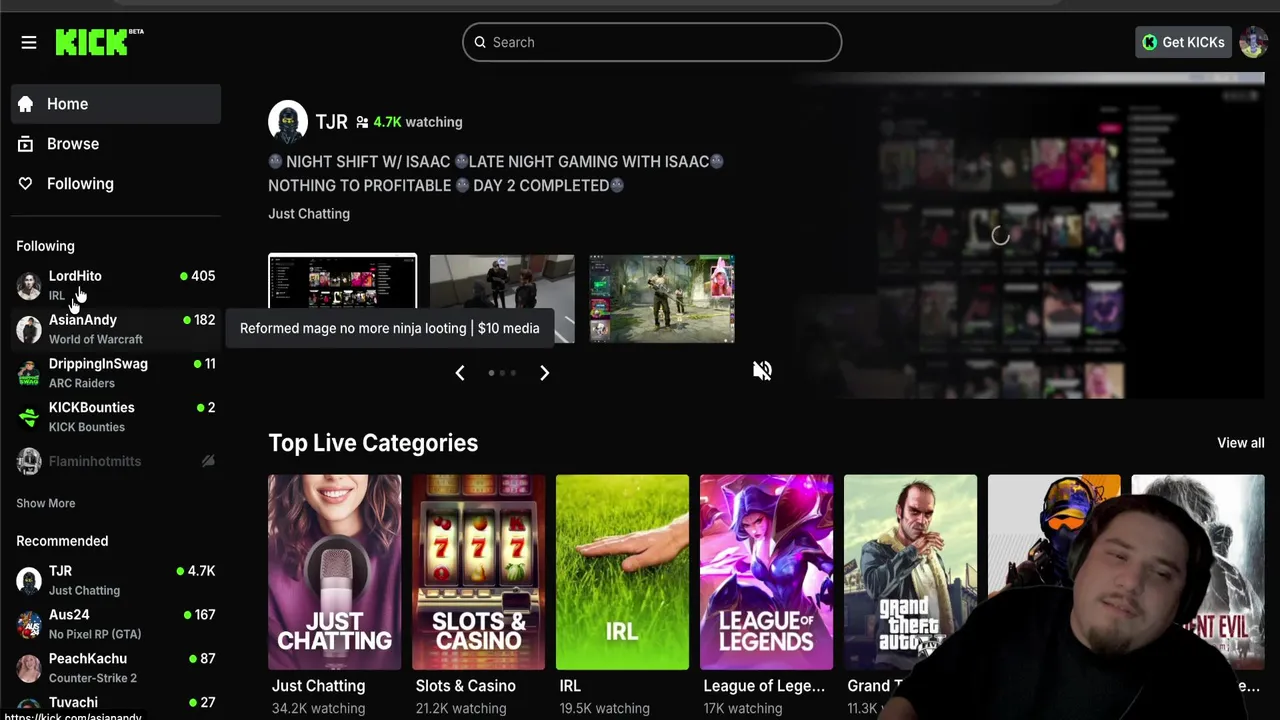Click 'World of Warcraft' under AsianAndy
Image resolution: width=1280 pixels, height=720 pixels.
tap(96, 339)
